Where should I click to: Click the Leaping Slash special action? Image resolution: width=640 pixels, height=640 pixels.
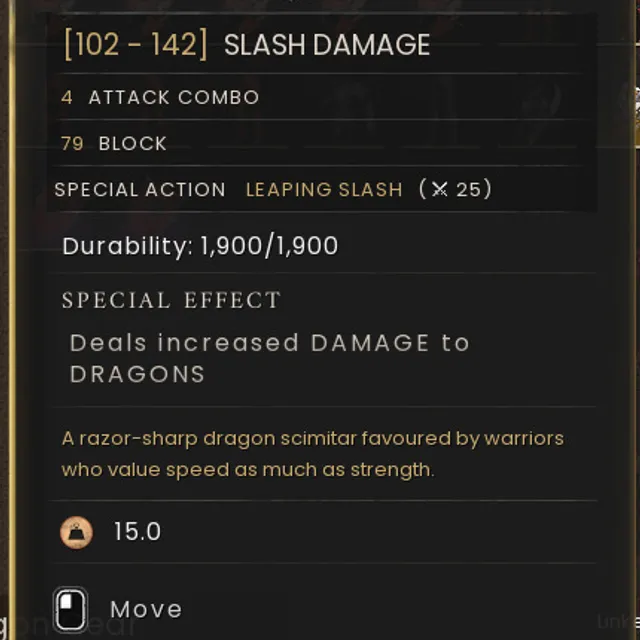tap(324, 190)
